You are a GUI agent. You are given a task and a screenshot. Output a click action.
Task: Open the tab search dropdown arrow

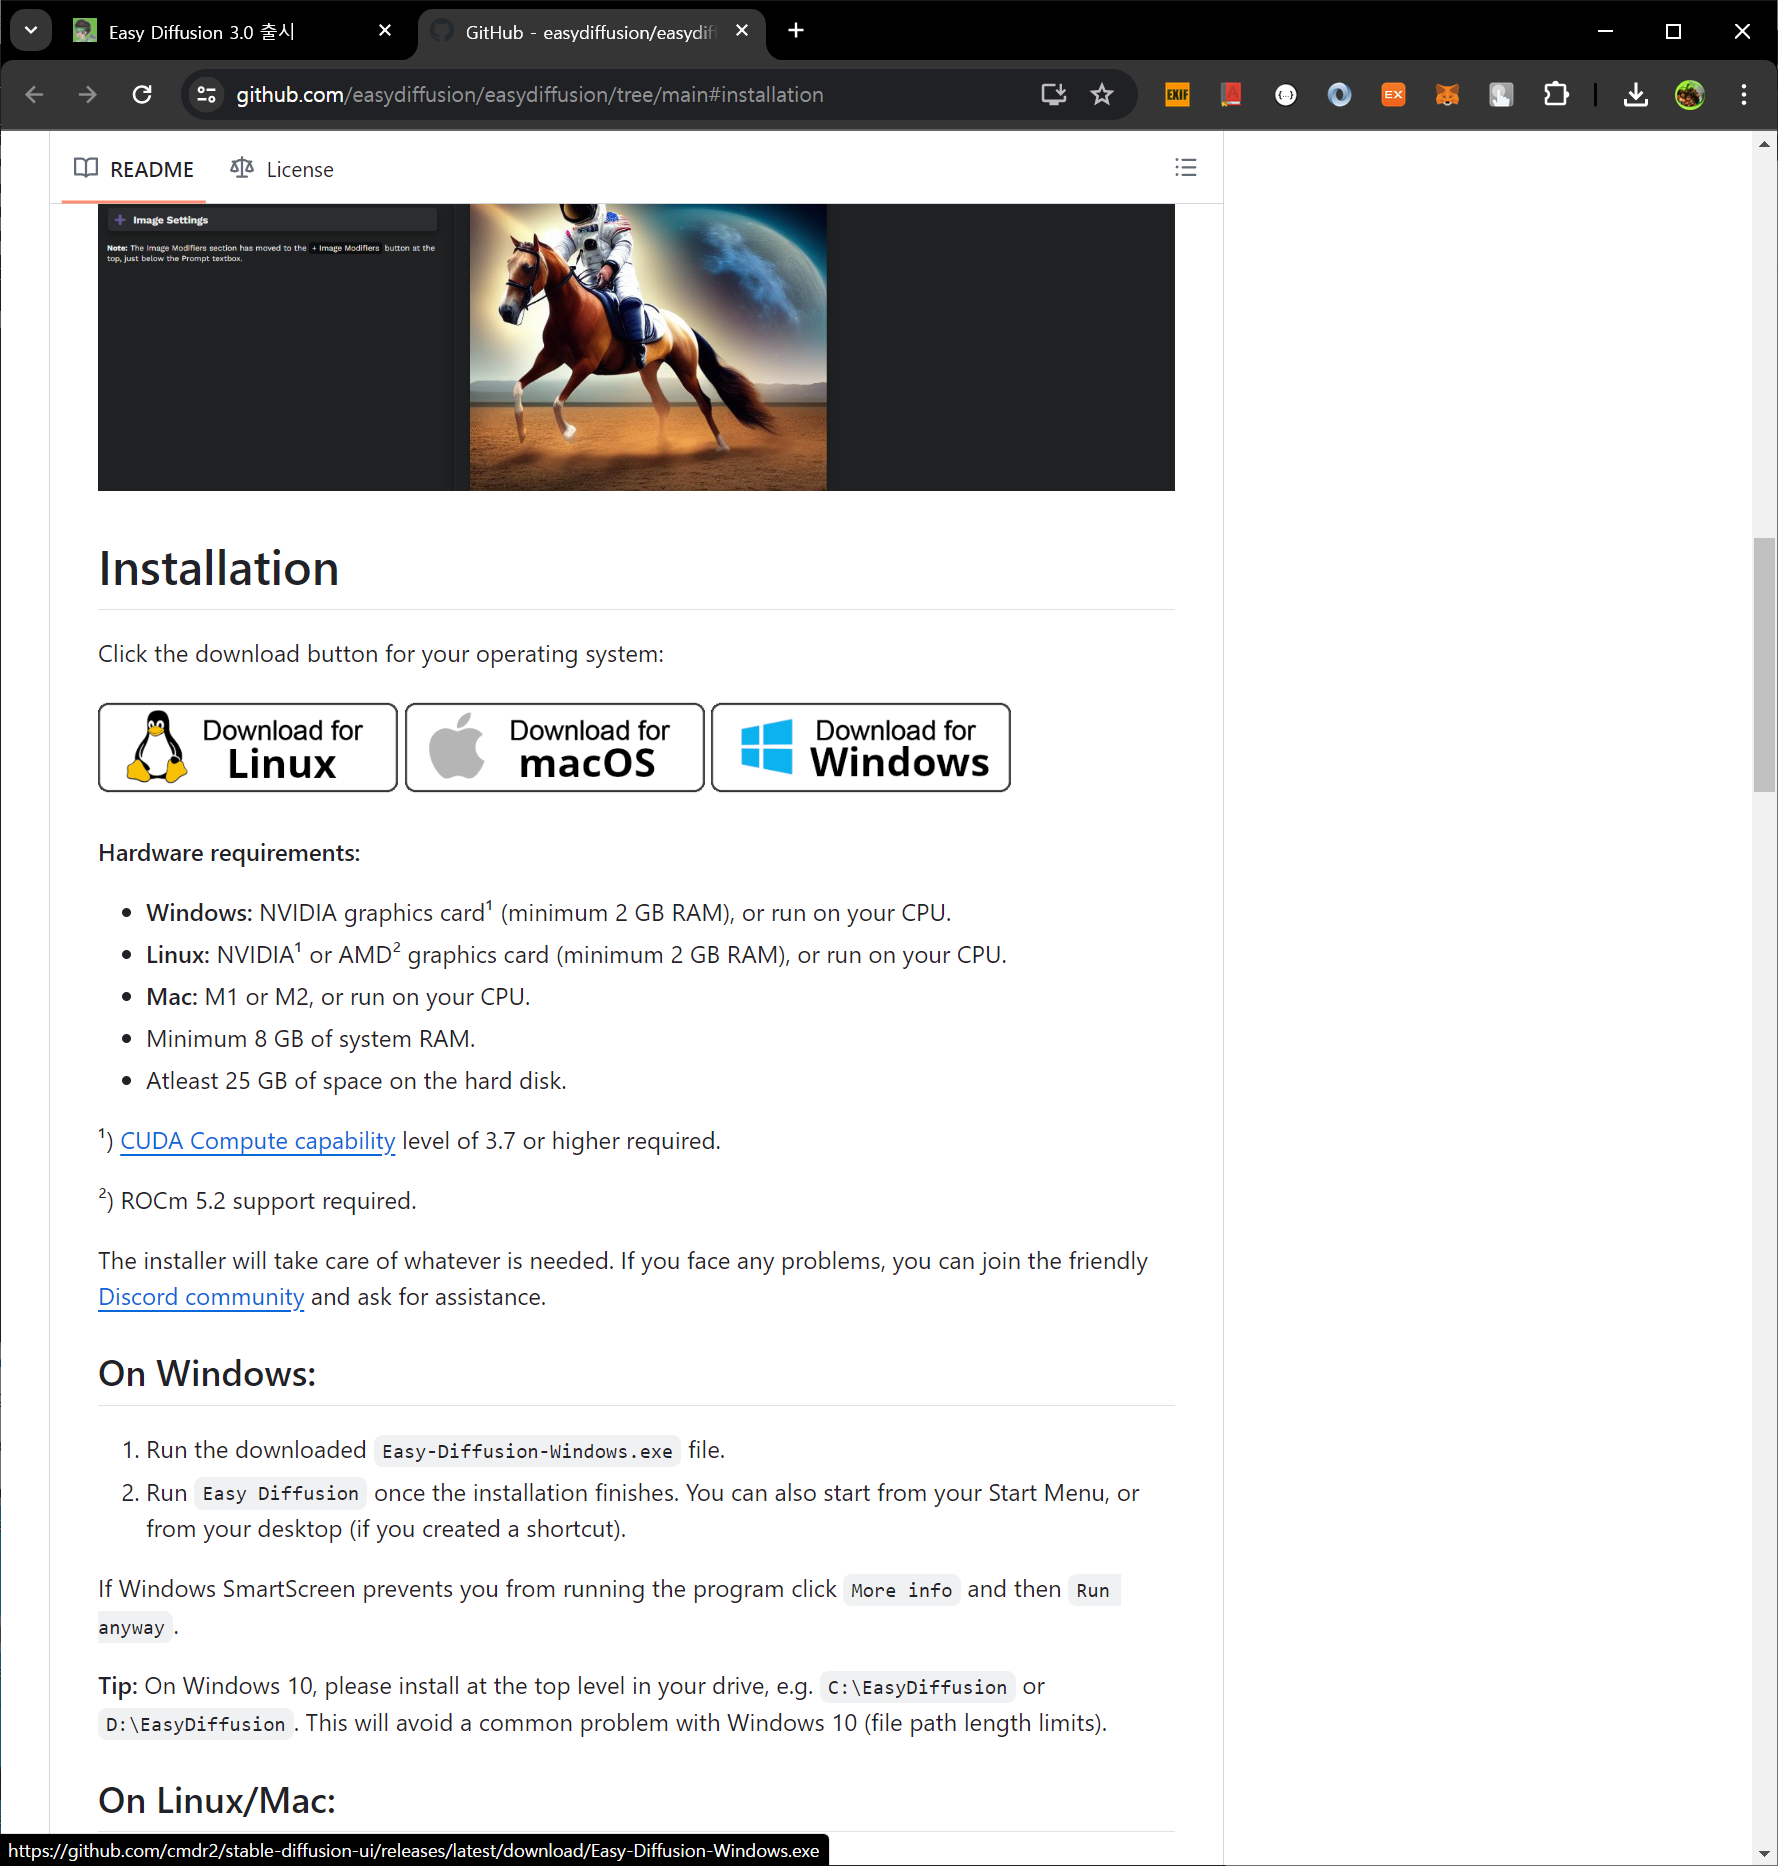(31, 31)
